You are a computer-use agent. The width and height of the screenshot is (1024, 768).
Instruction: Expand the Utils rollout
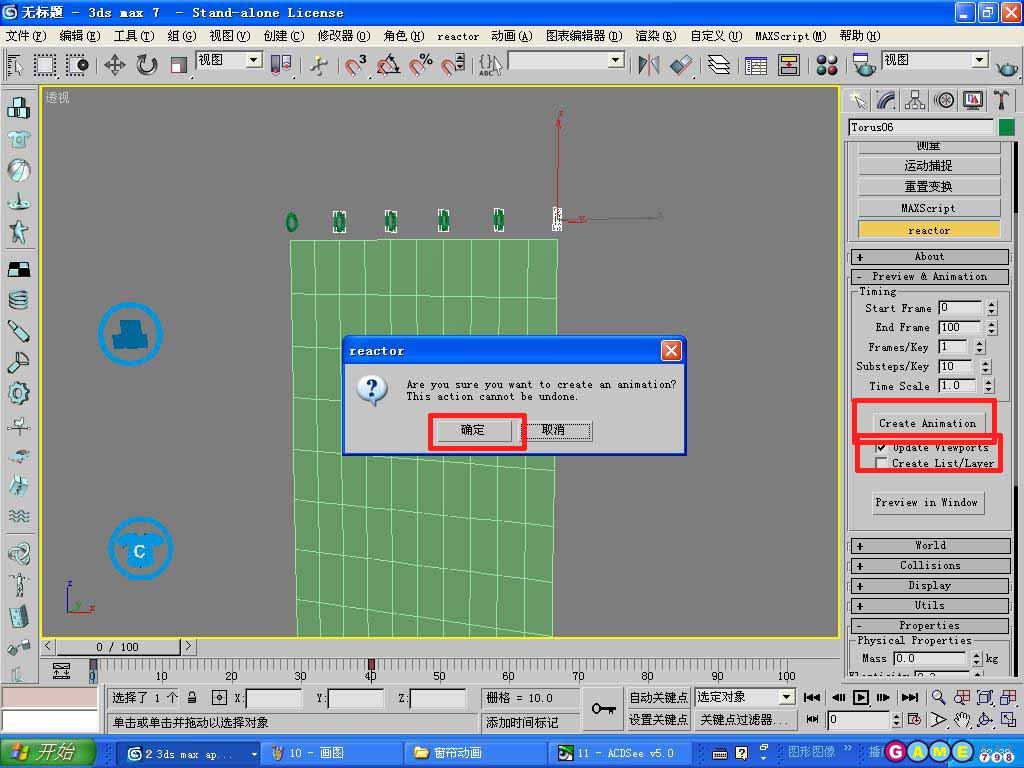click(x=930, y=605)
